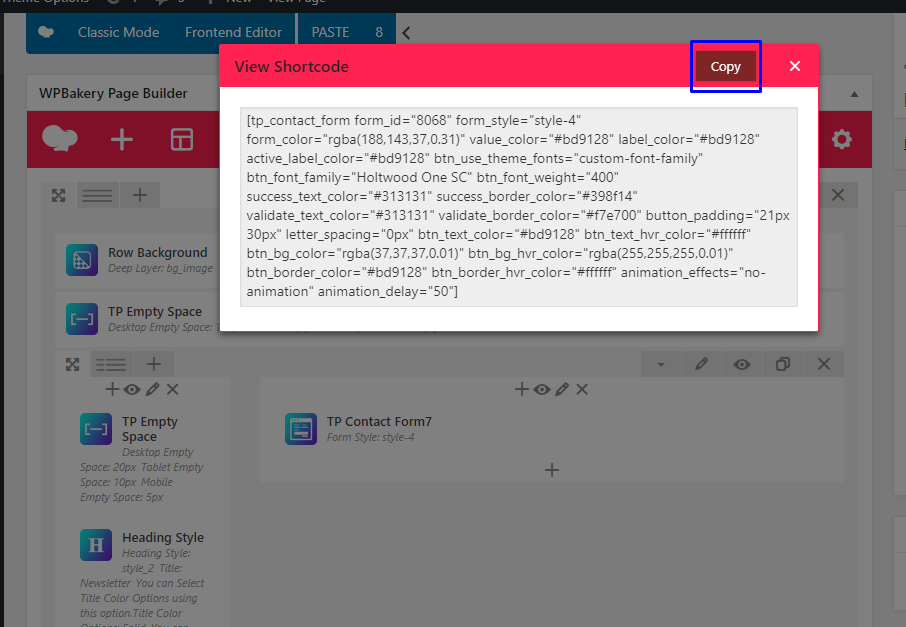
Task: Toggle the right column's eye visibility
Action: click(x=542, y=389)
